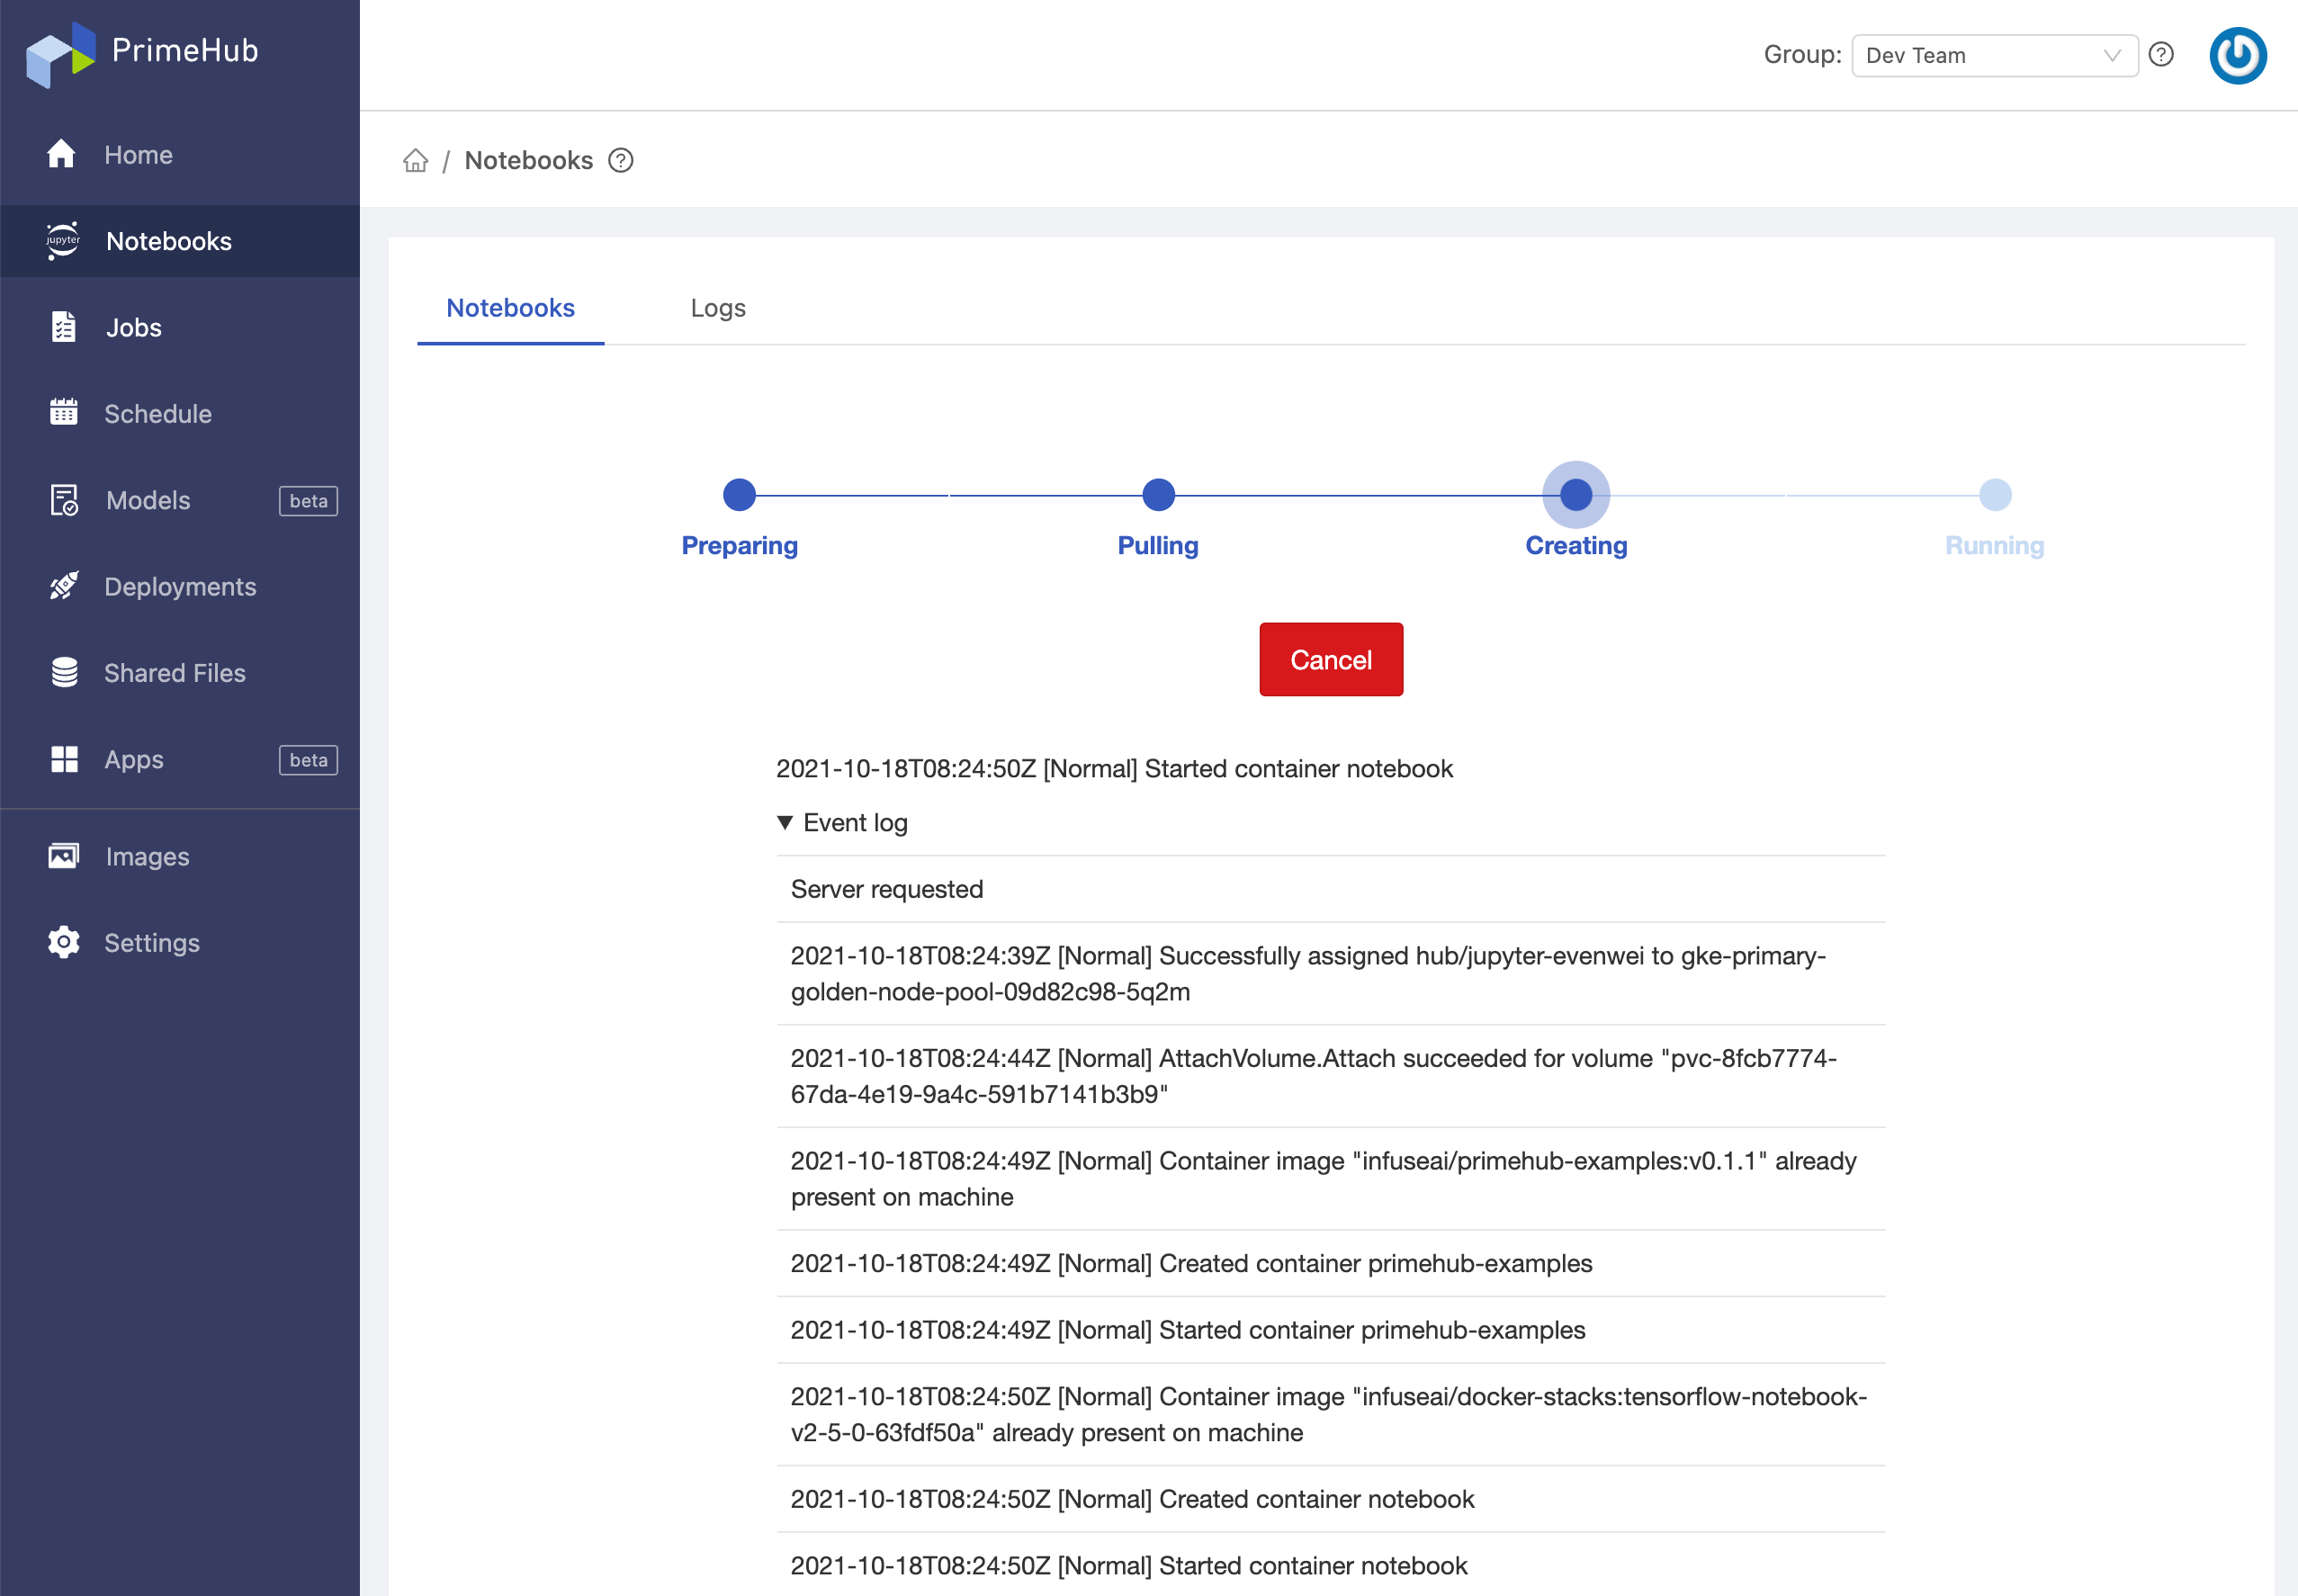Click the primehub-examples:v0.1.1 image log entry
The image size is (2298, 1596).
[1331, 1179]
